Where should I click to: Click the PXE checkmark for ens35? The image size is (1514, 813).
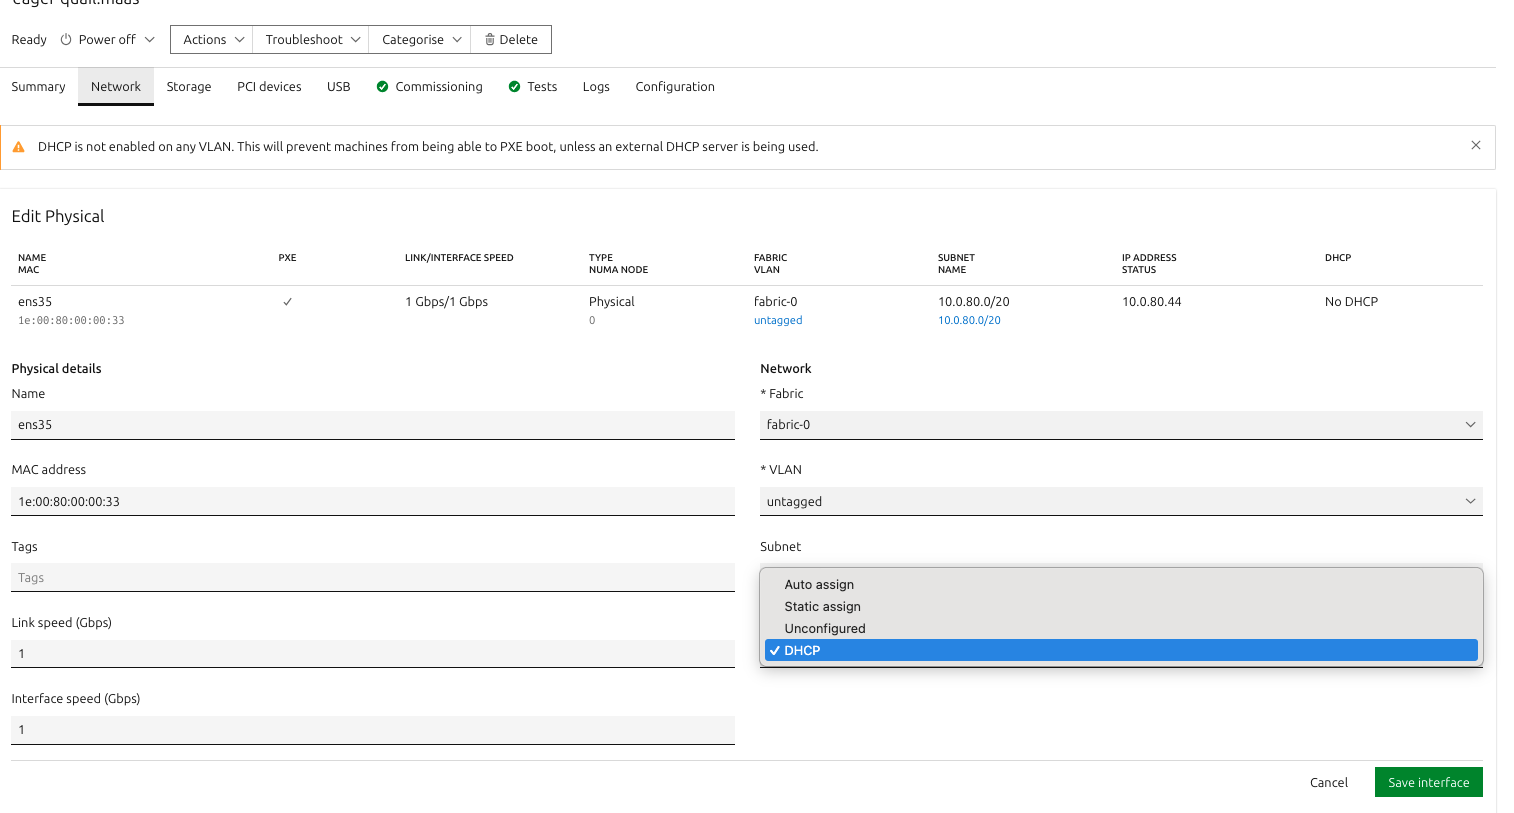tap(287, 301)
